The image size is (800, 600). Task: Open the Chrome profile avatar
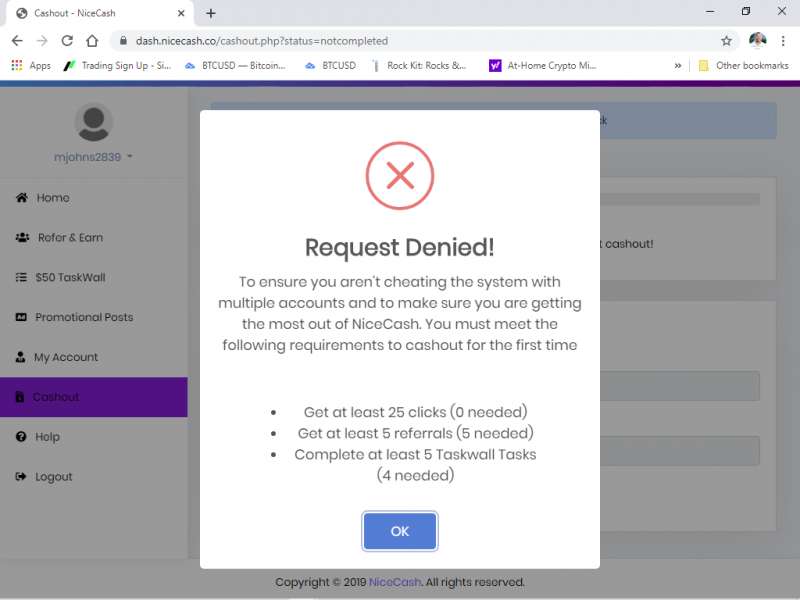(x=758, y=40)
